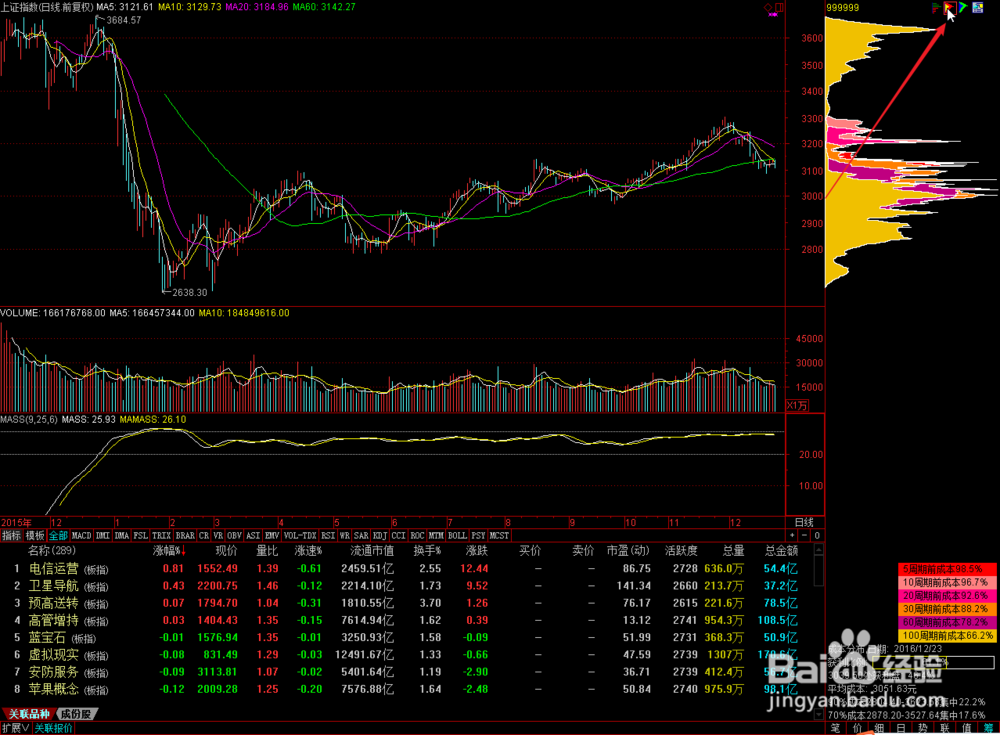Select the CCI indicator
This screenshot has height=735, width=1000.
399,535
